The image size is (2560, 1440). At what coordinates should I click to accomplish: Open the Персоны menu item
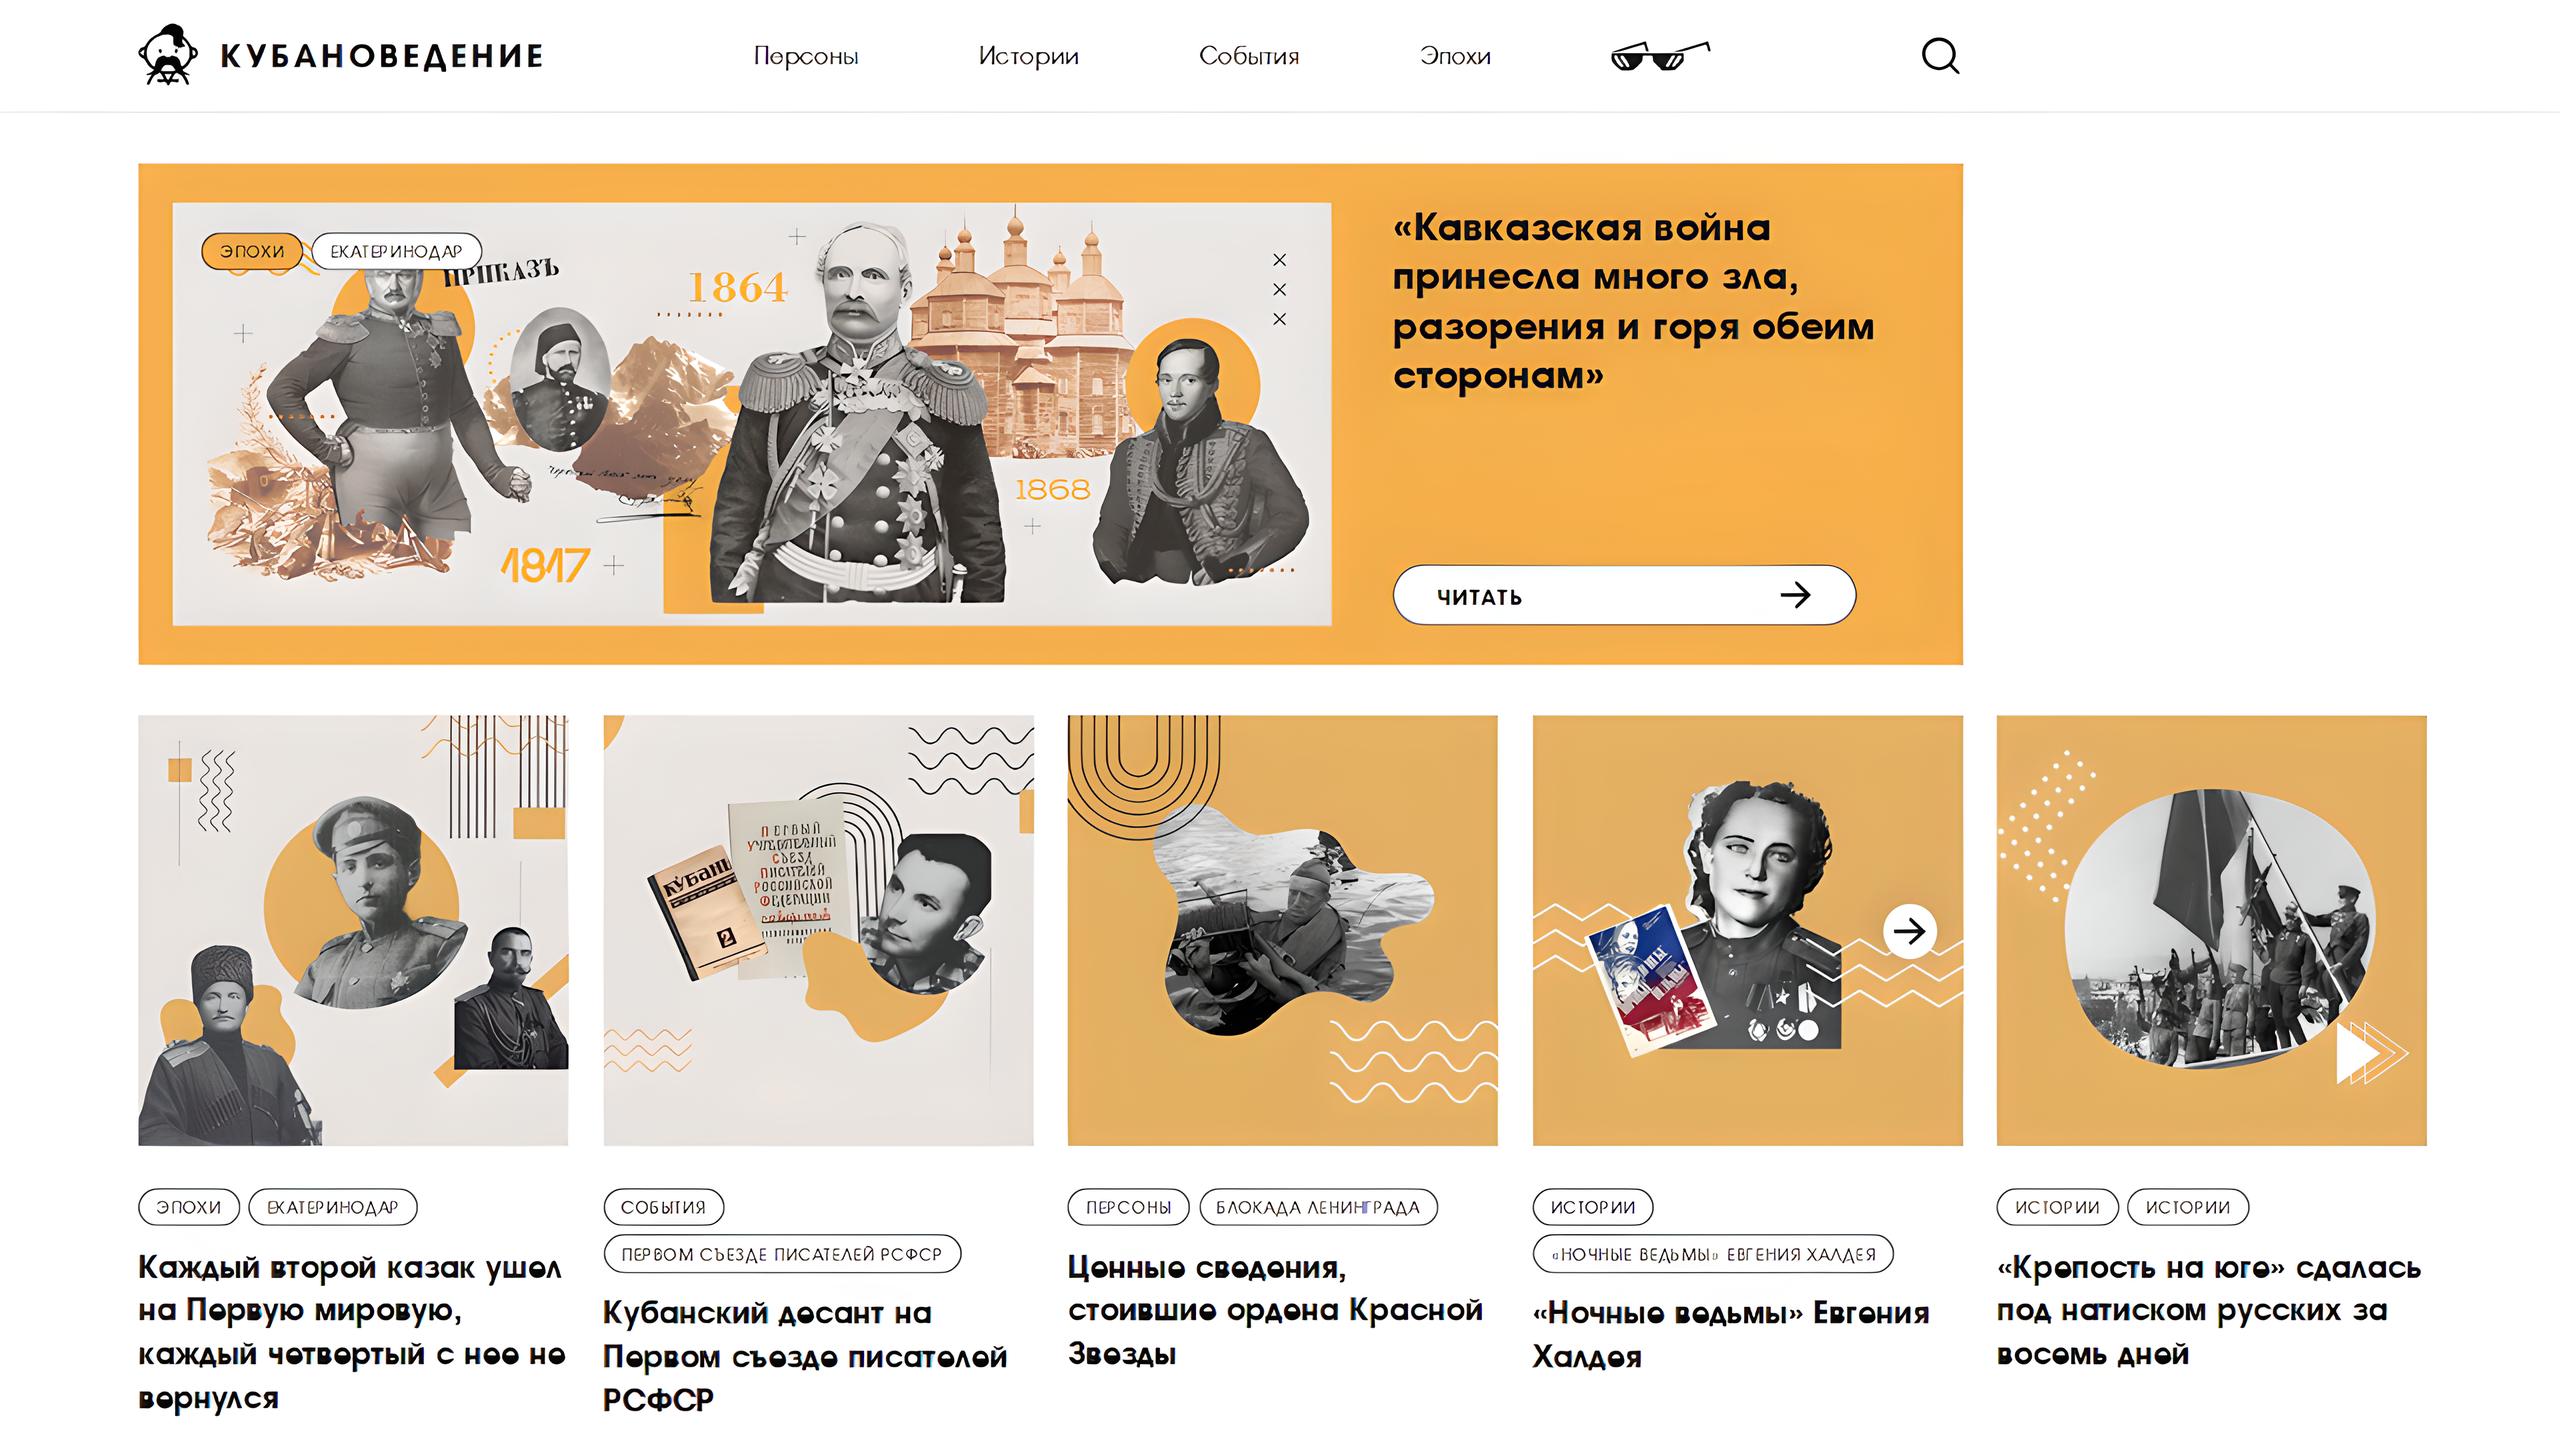[x=806, y=56]
